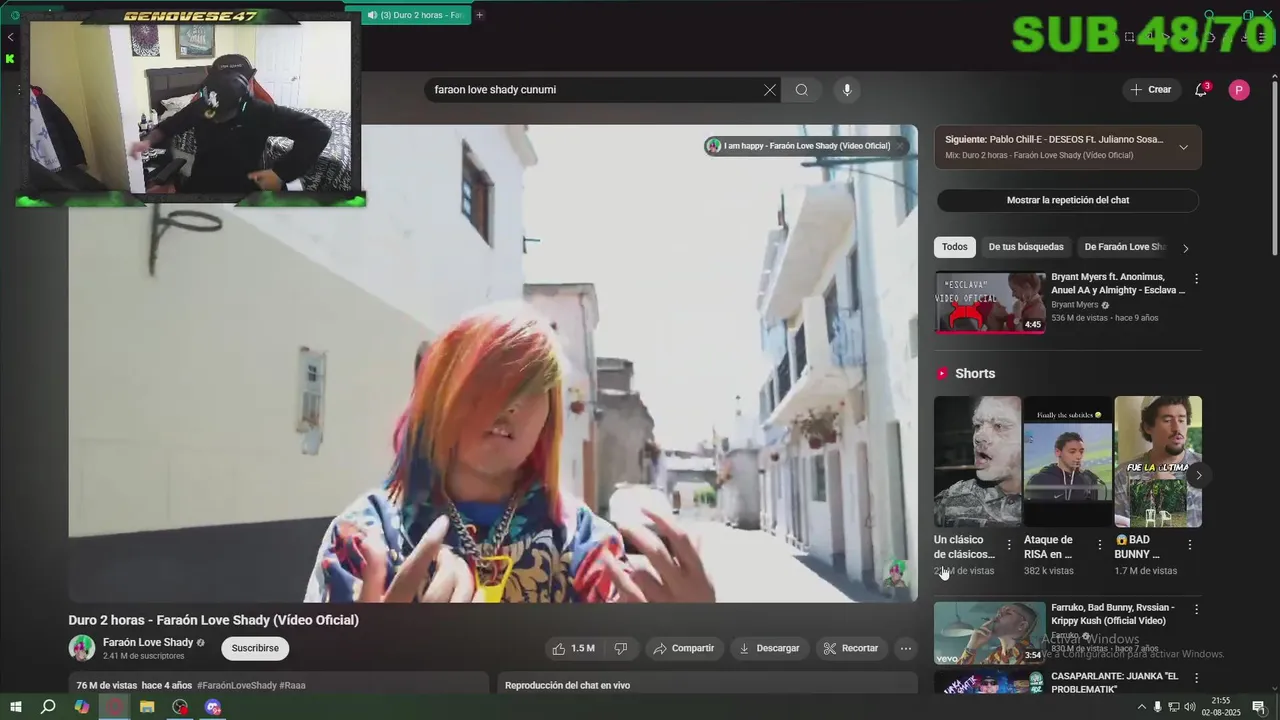Open options for CASAPARLANTE video
Screen dimensions: 1280x720
coord(1196,677)
